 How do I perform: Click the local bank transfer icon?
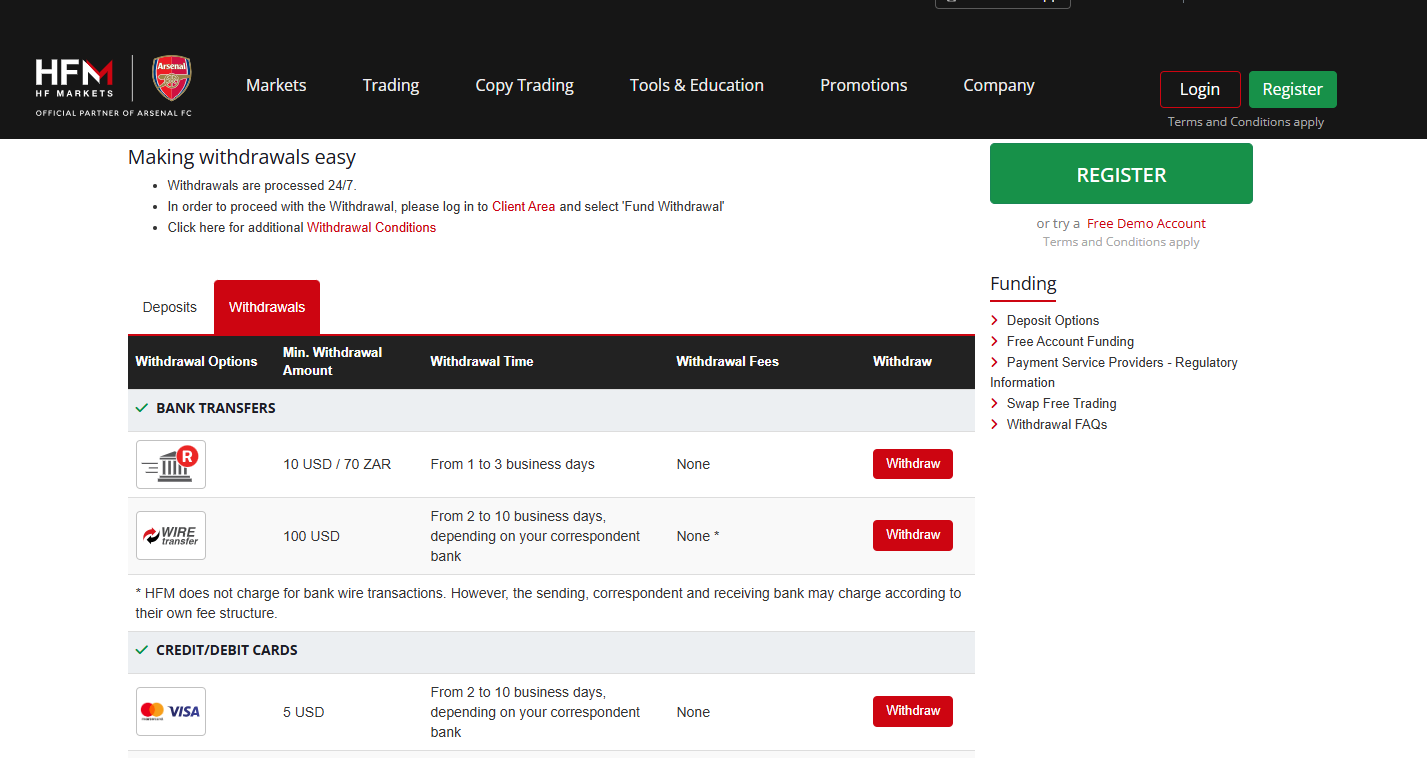[x=171, y=464]
